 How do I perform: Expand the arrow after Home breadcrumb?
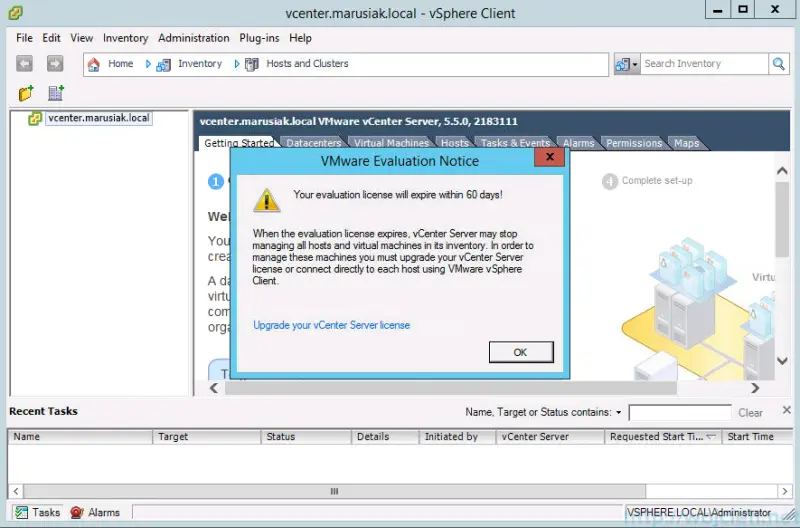pos(148,64)
